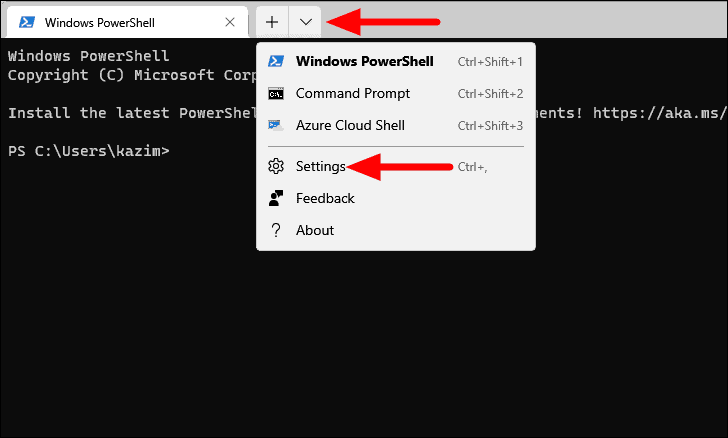Launch Azure Cloud Shell from the menu
Screen dimensions: 728x438
396,125
